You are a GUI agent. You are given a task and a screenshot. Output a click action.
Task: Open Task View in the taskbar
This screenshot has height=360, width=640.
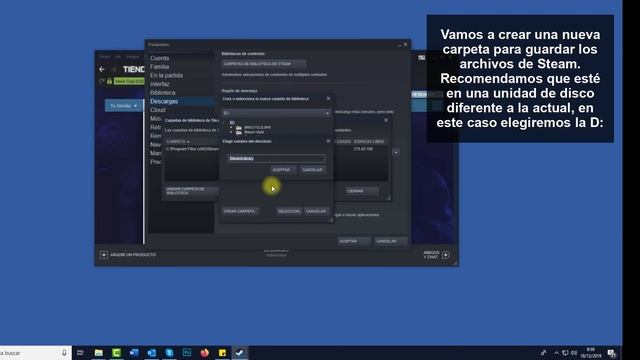(x=80, y=353)
